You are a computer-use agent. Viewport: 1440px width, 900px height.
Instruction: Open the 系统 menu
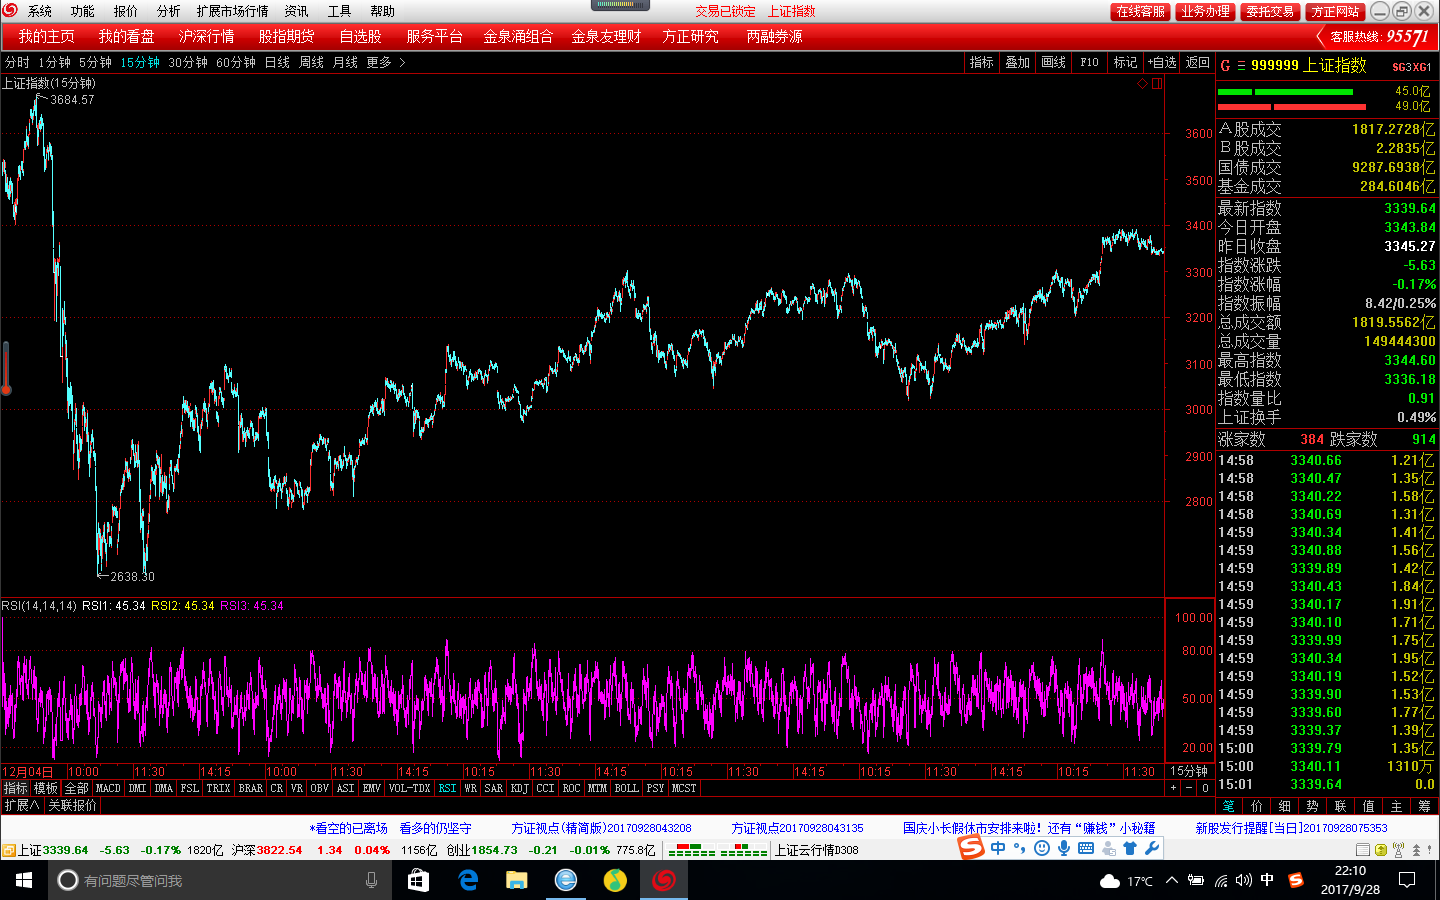(x=40, y=11)
